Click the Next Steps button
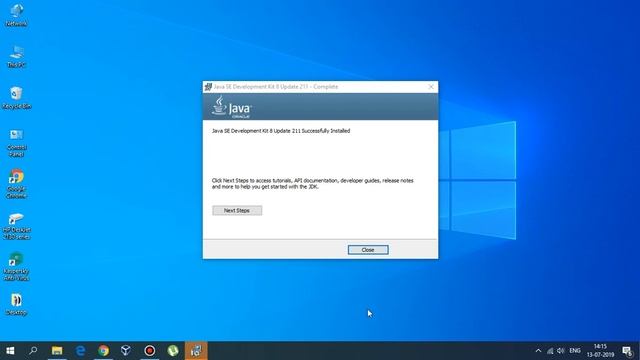The height and width of the screenshot is (360, 640). point(237,210)
